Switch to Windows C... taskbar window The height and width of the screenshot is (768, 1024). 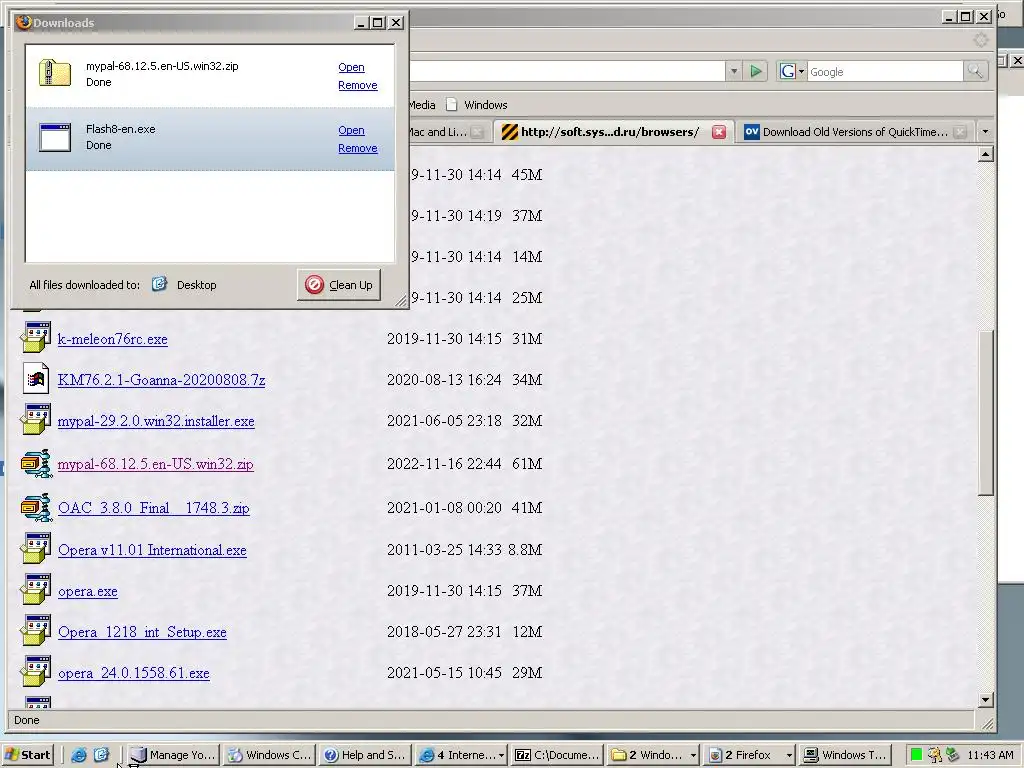270,755
